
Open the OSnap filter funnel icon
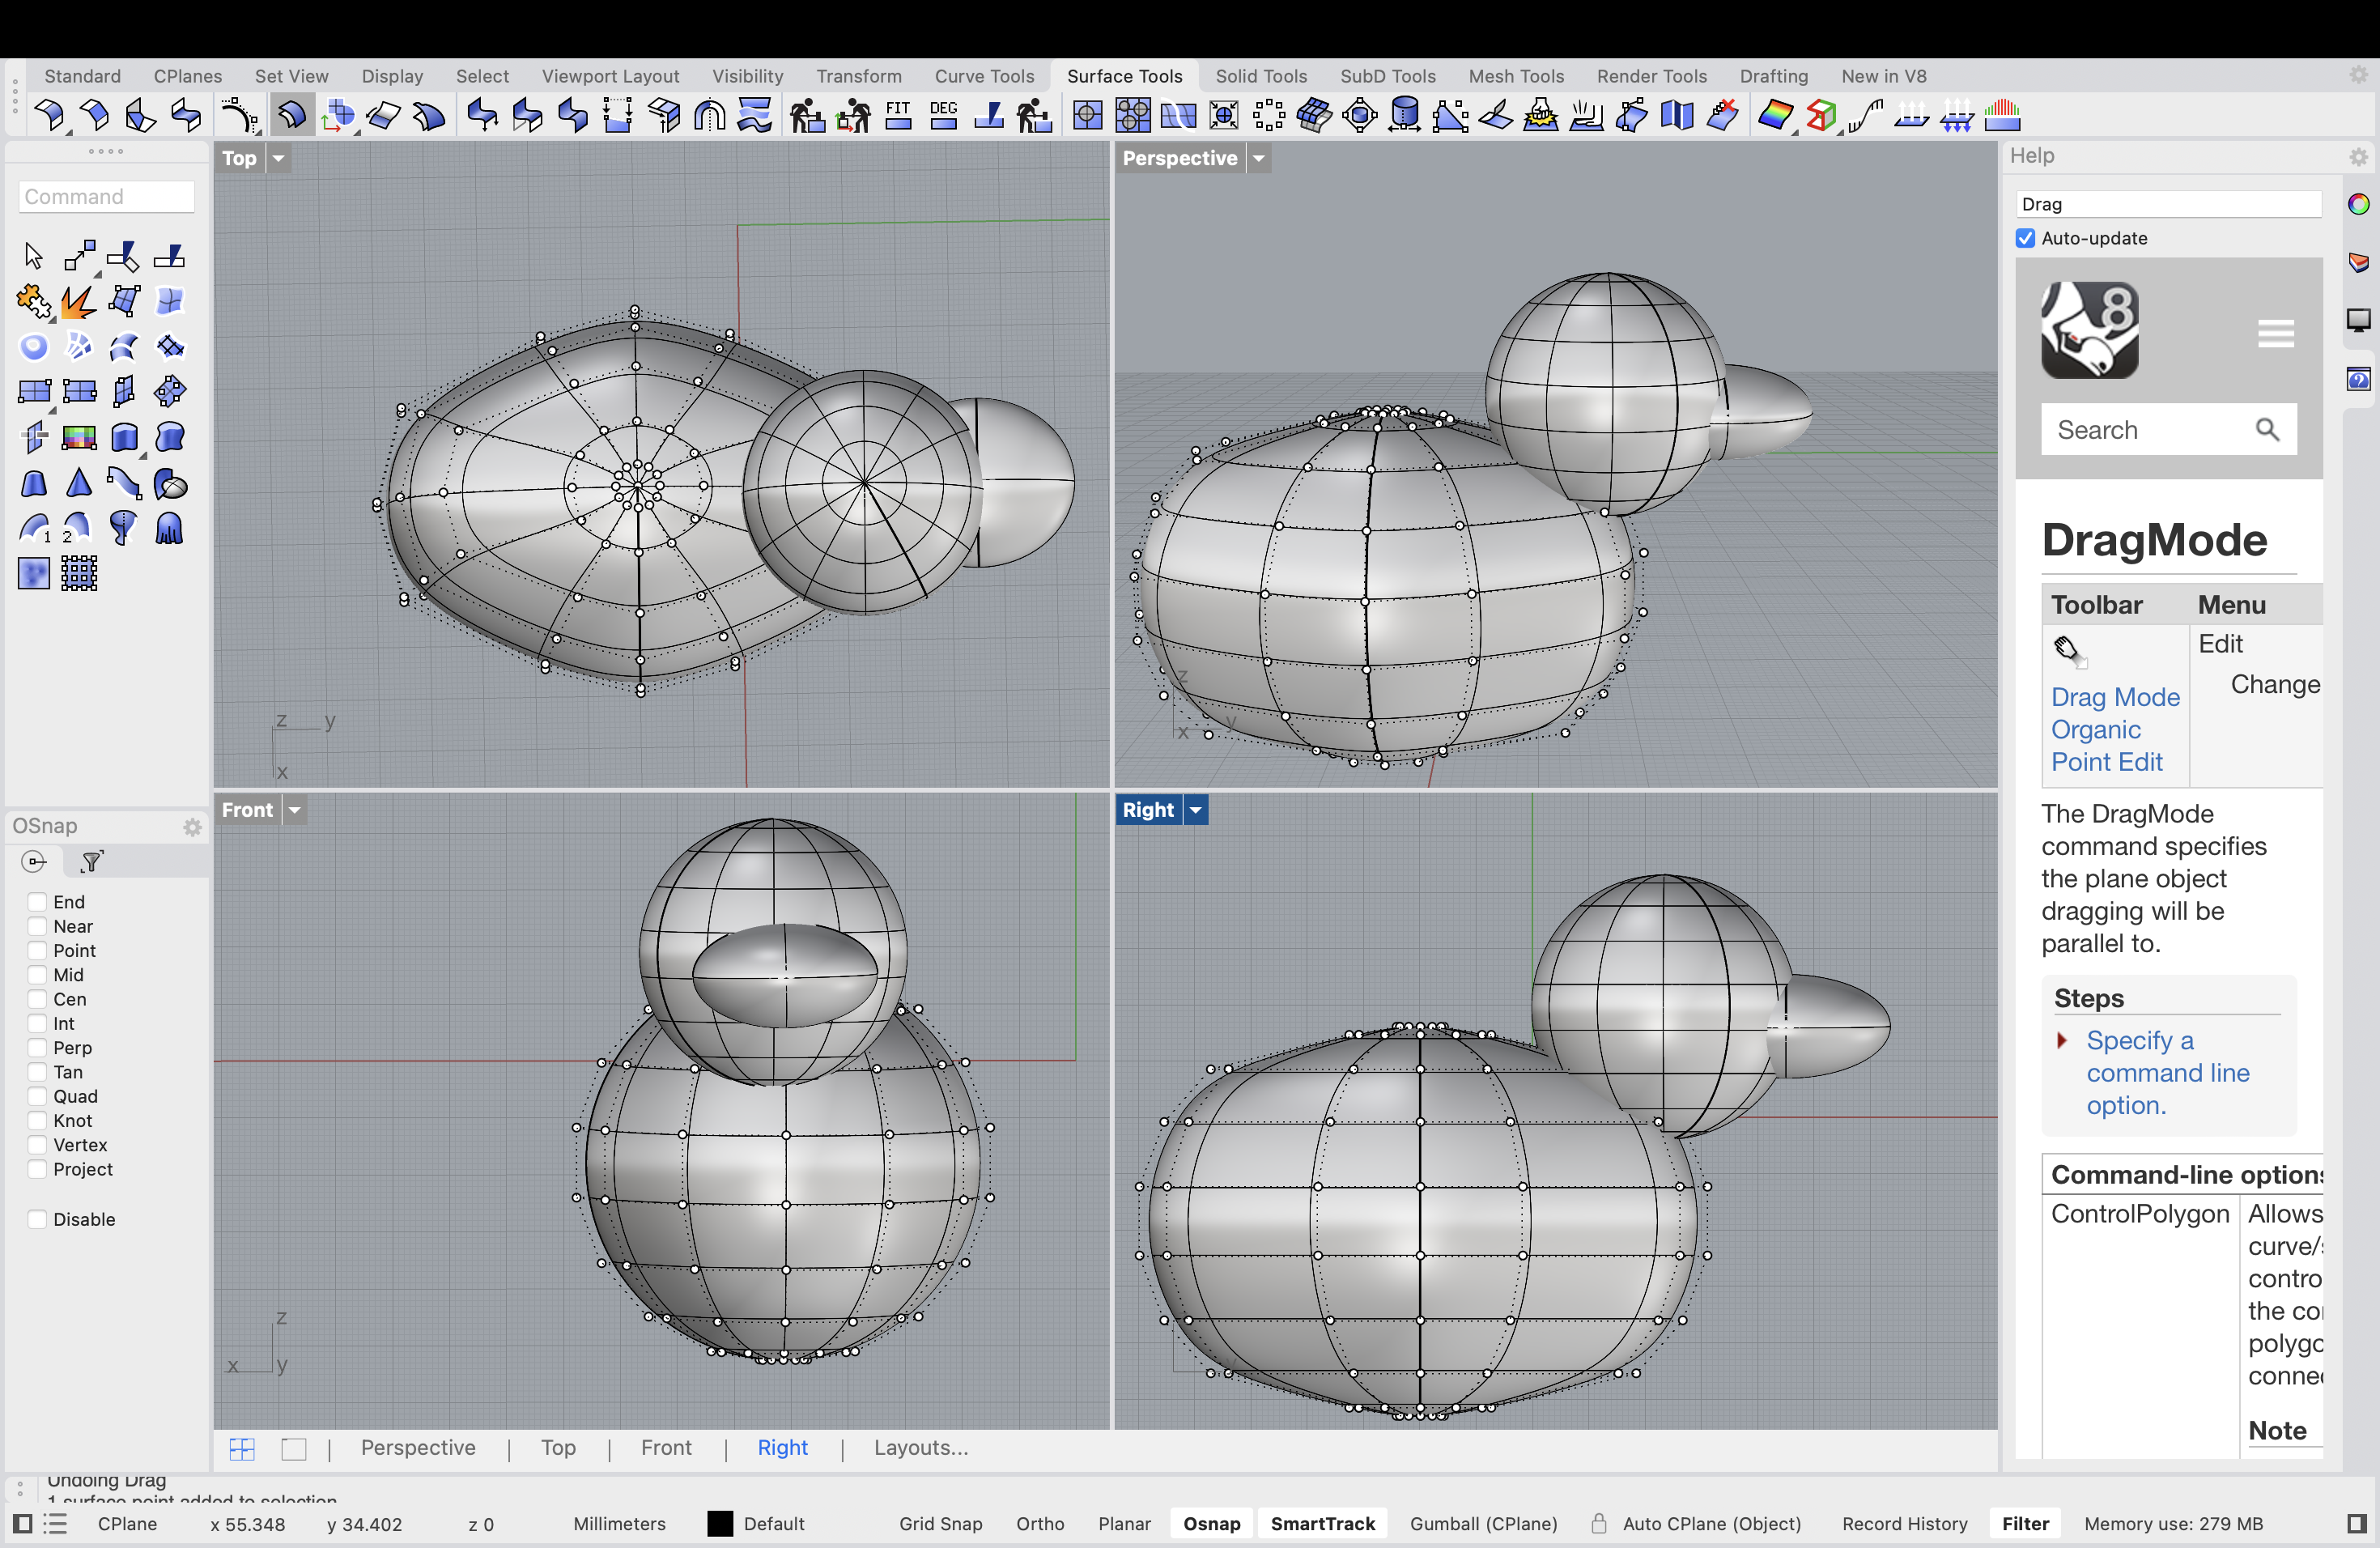coord(92,861)
